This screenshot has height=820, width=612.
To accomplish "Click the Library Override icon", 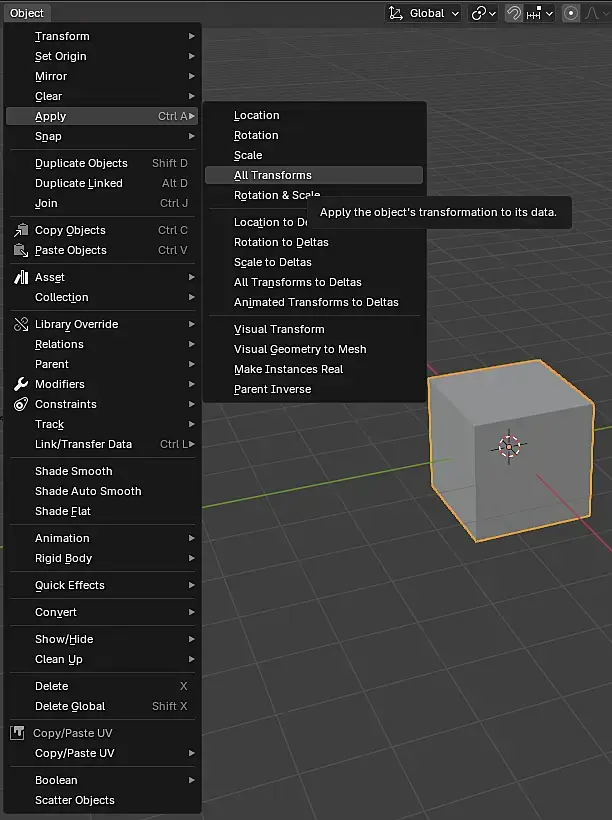I will (21, 324).
